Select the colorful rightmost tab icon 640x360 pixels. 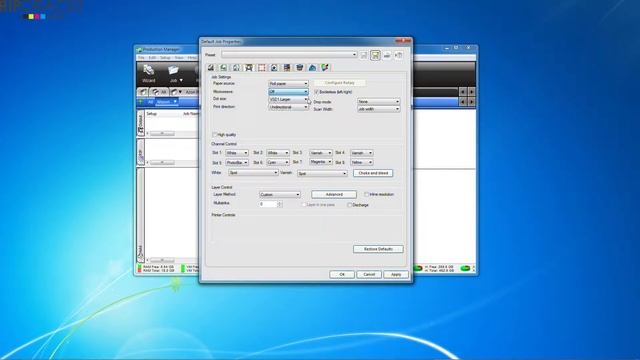pyautogui.click(x=325, y=67)
